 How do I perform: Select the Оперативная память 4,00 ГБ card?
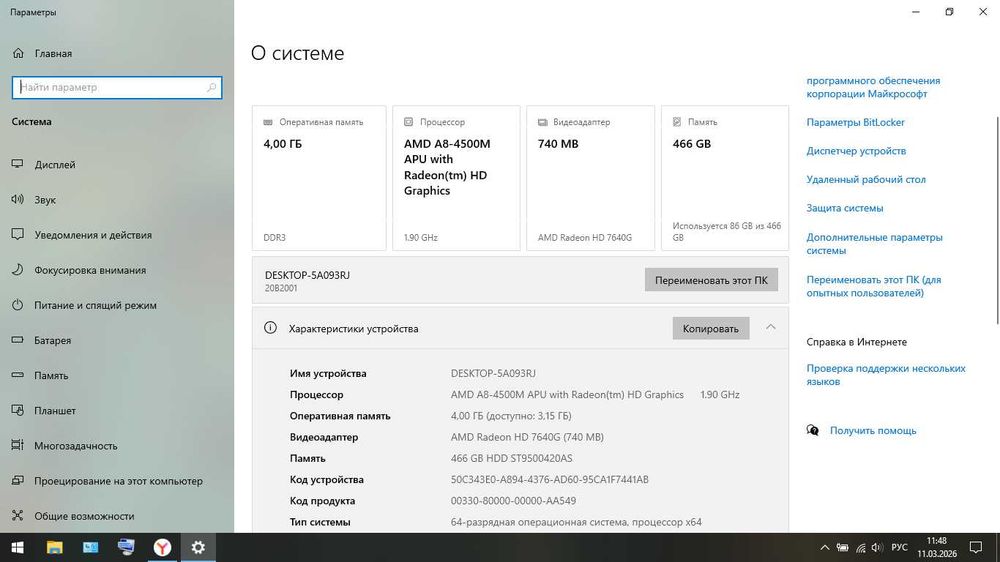pyautogui.click(x=319, y=178)
